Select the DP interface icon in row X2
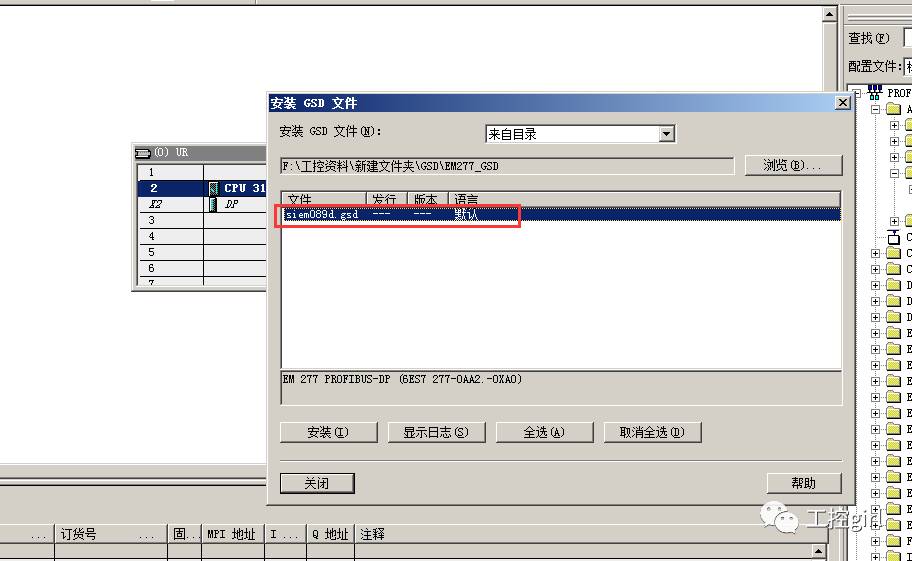Viewport: 912px width, 561px height. (213, 205)
